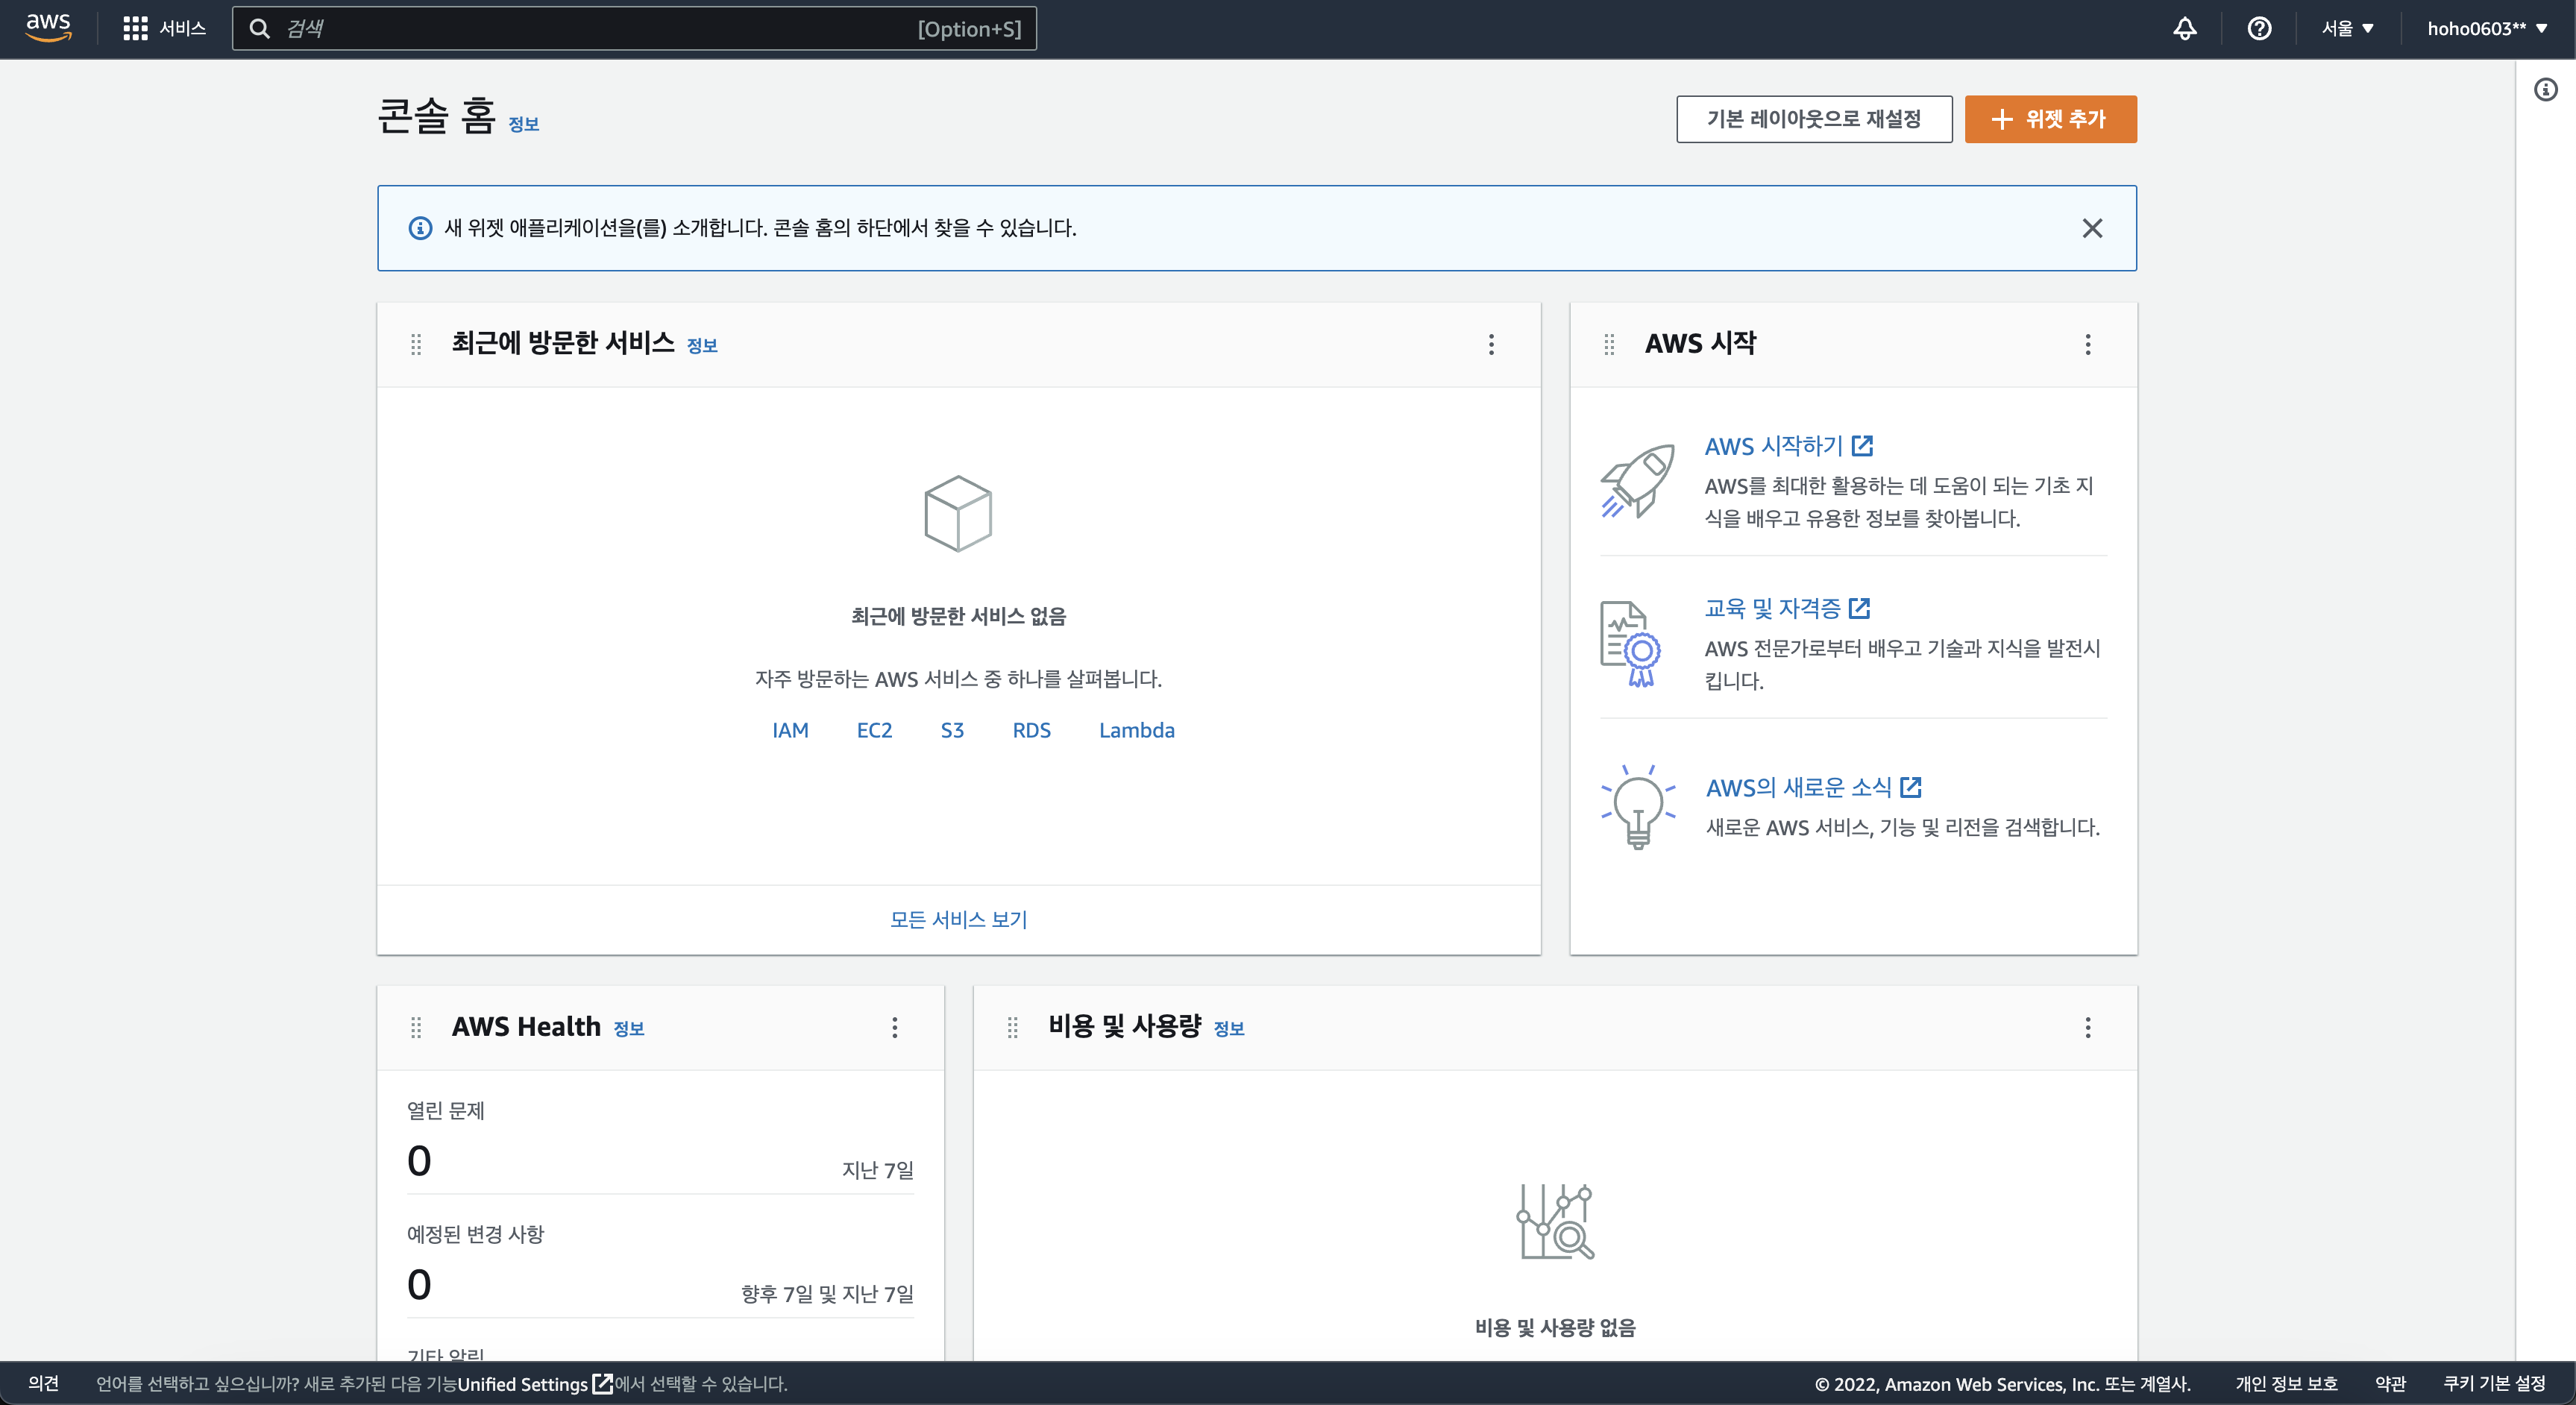Click the info icon in the blue banner
This screenshot has width=2576, height=1405.
point(420,228)
